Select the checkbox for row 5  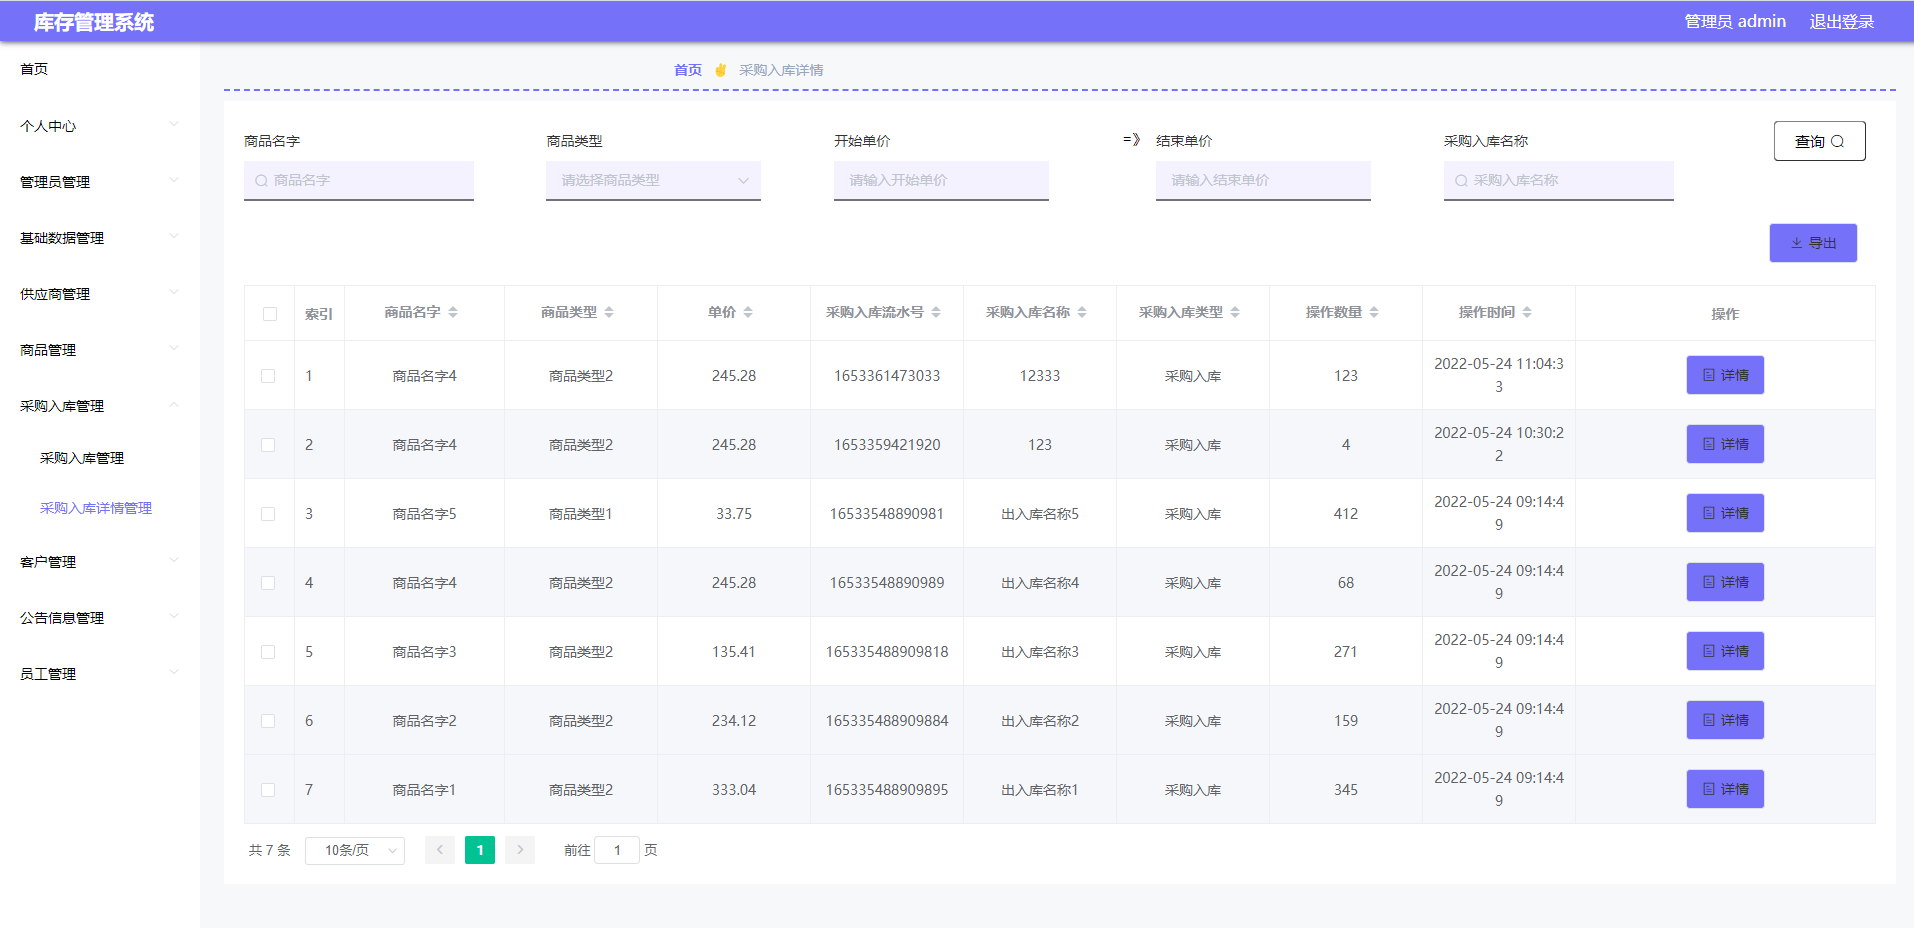[x=268, y=652]
